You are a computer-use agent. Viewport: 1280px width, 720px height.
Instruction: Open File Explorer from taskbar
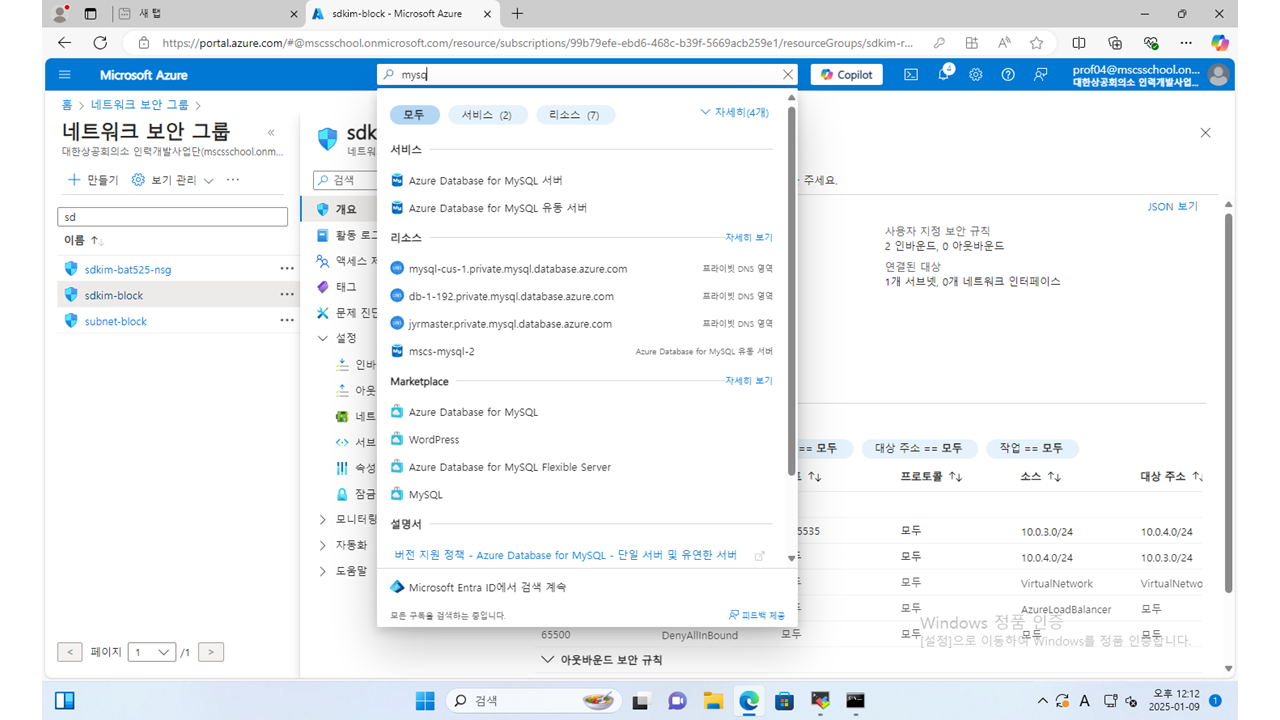[x=712, y=700]
